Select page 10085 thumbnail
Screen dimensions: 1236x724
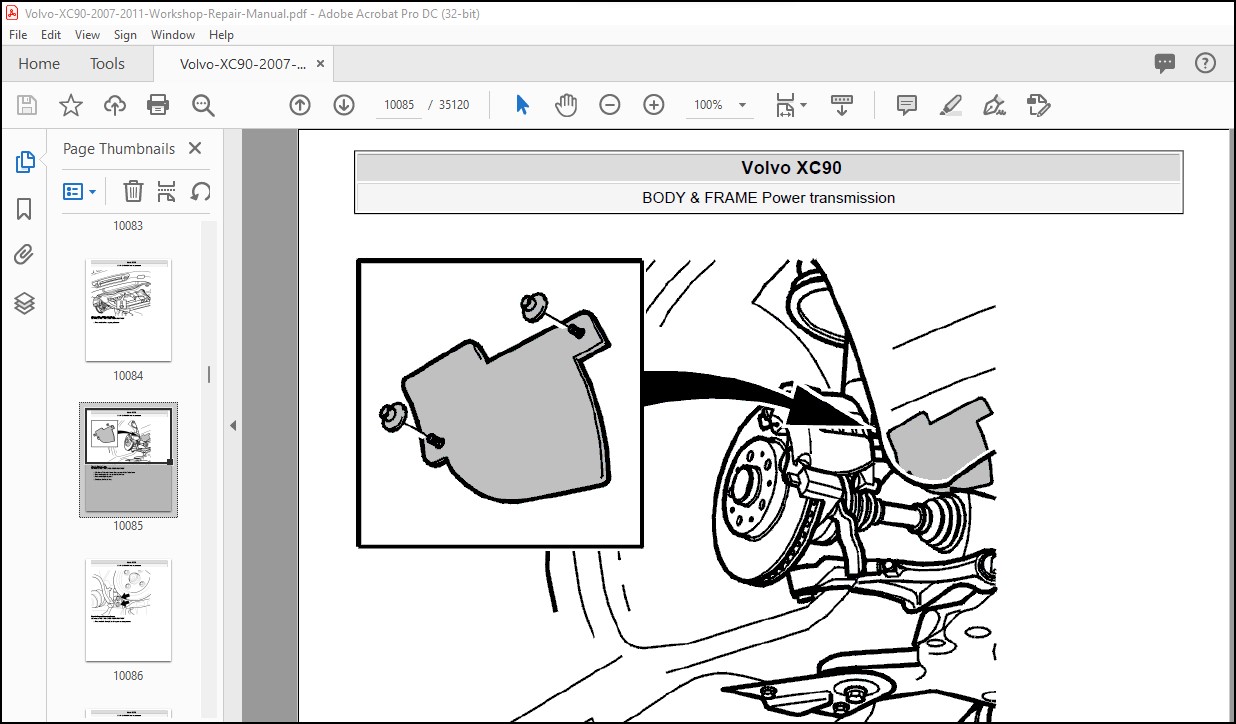click(x=128, y=460)
